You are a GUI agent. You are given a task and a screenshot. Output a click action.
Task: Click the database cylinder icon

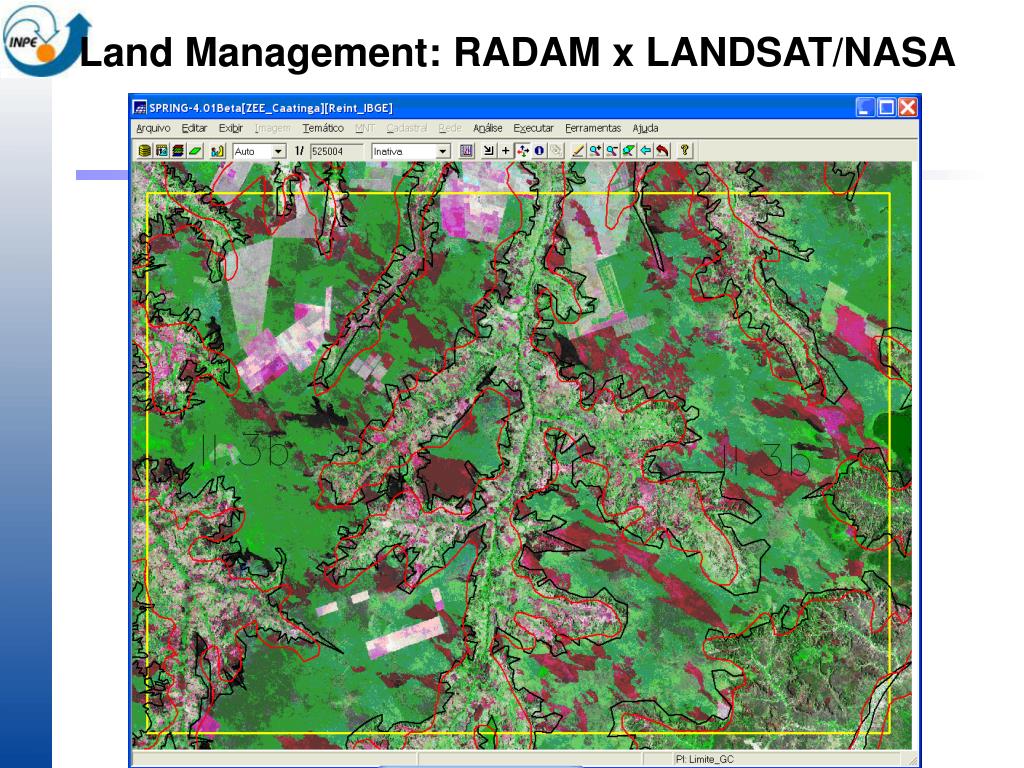[x=145, y=151]
